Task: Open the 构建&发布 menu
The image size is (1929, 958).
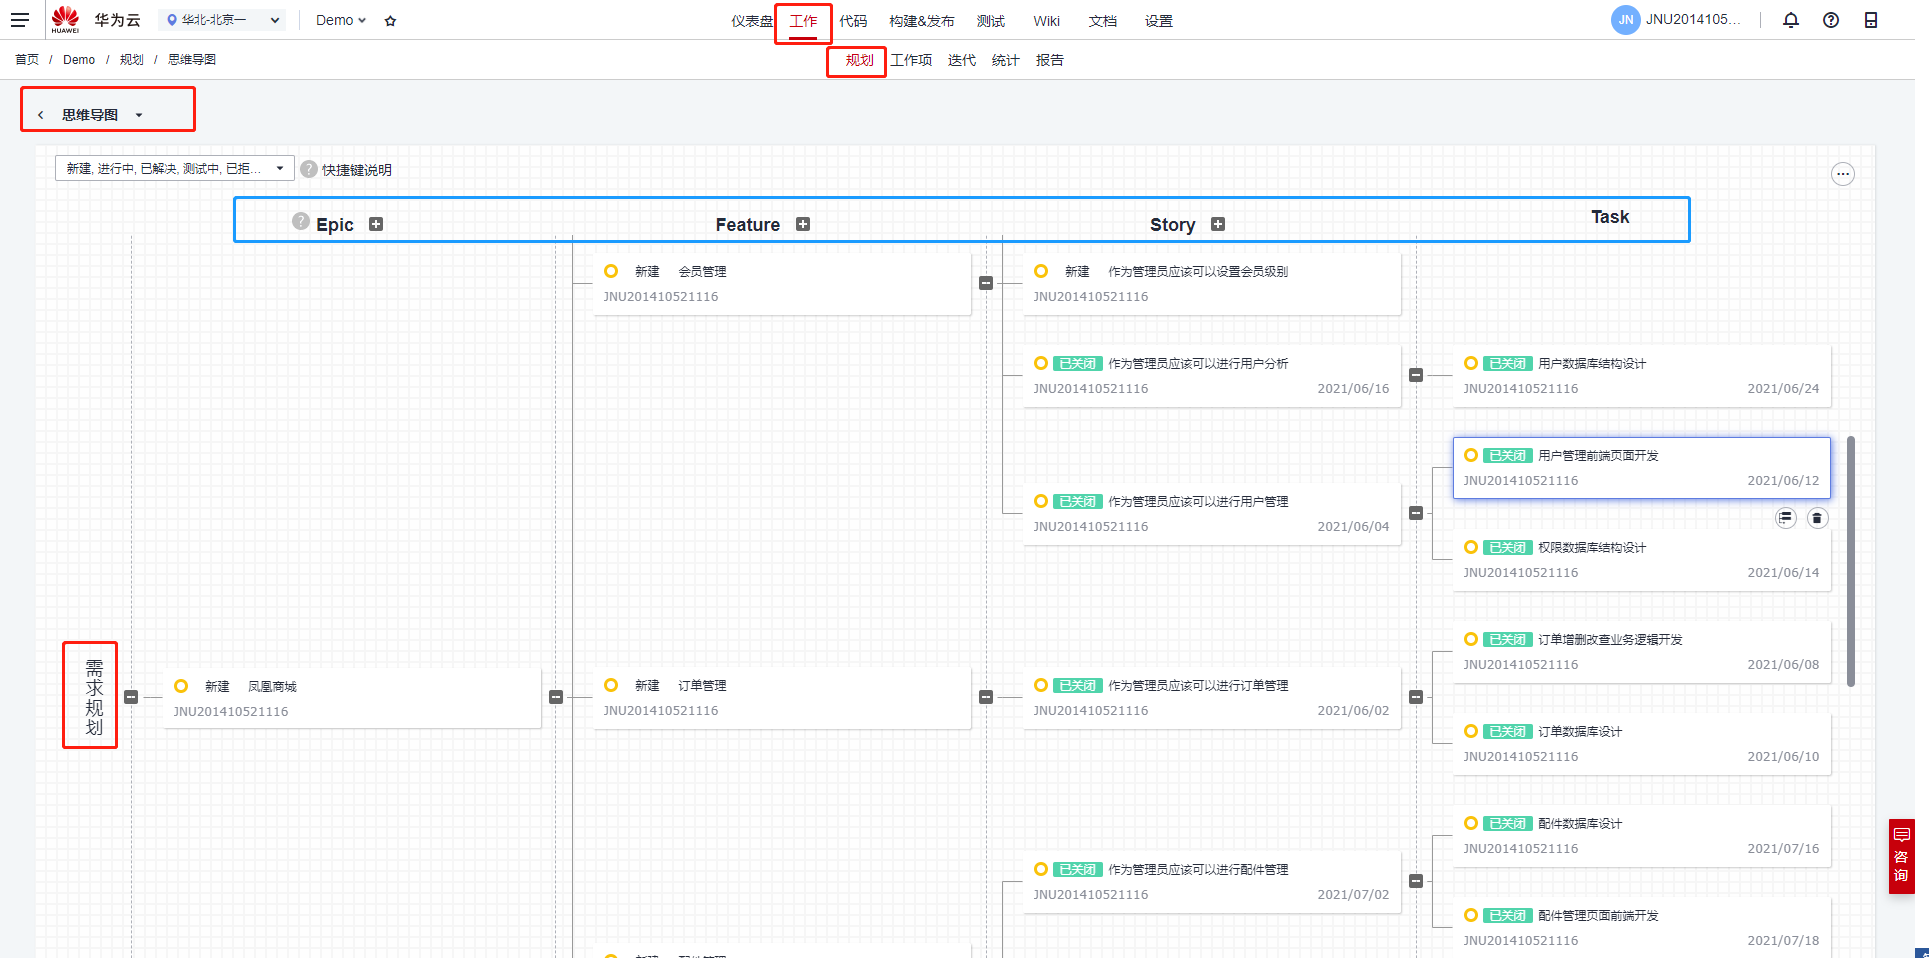Action: click(x=921, y=21)
